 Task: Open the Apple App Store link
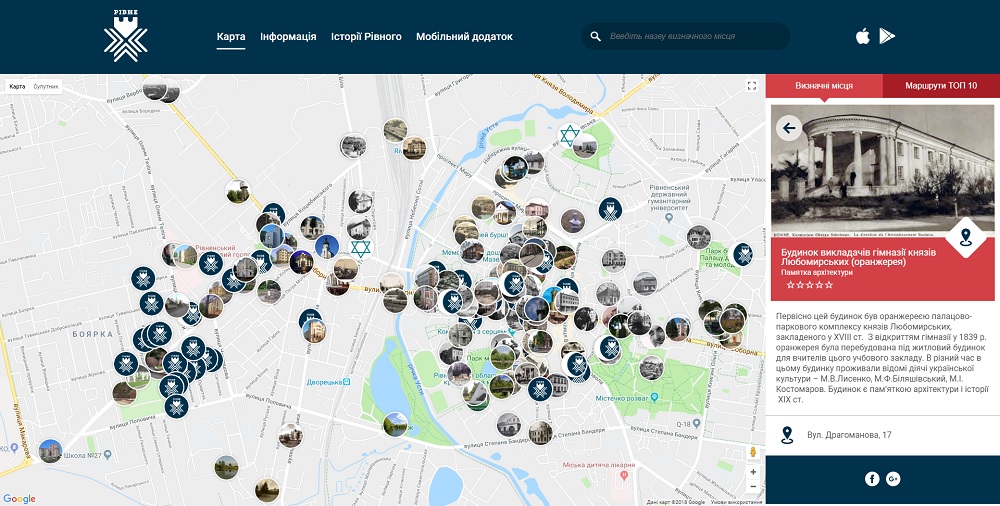(862, 37)
